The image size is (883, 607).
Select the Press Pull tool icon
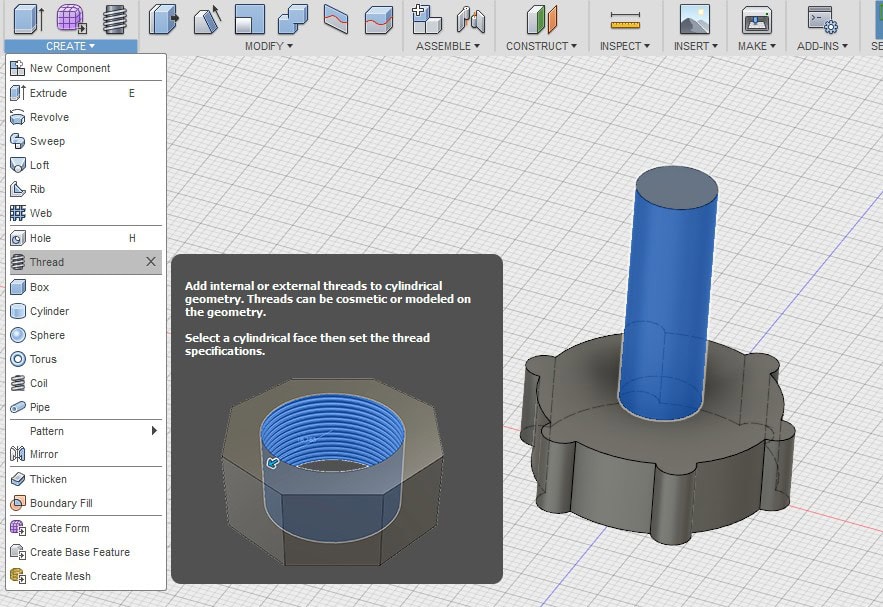pyautogui.click(x=164, y=19)
